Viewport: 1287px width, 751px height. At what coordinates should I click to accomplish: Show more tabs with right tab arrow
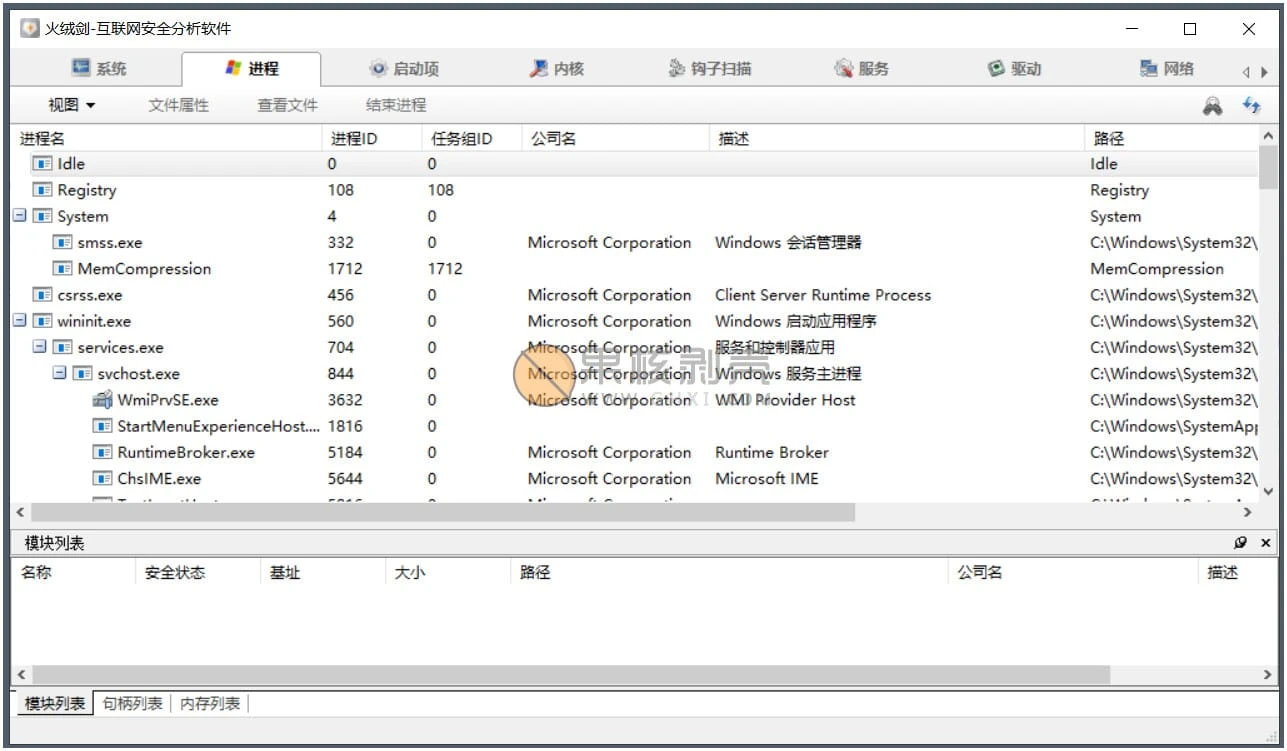click(x=1264, y=72)
